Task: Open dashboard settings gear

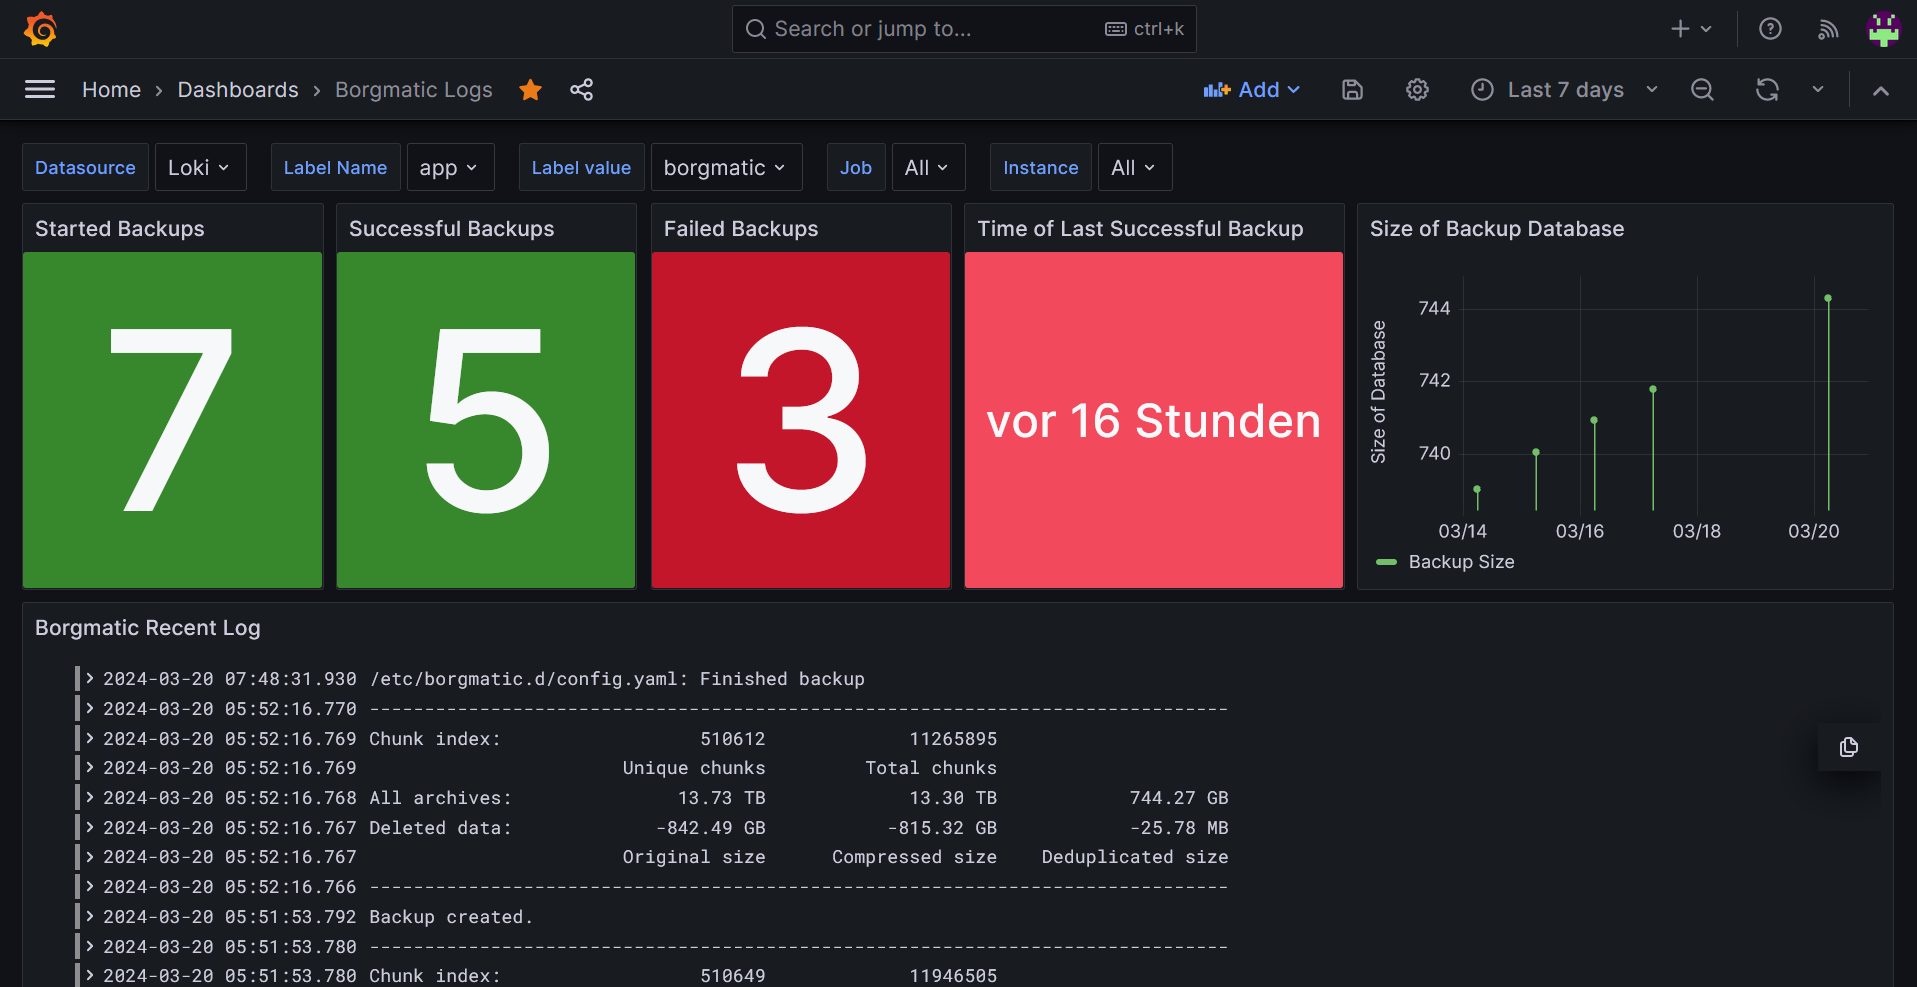Action: (1417, 90)
